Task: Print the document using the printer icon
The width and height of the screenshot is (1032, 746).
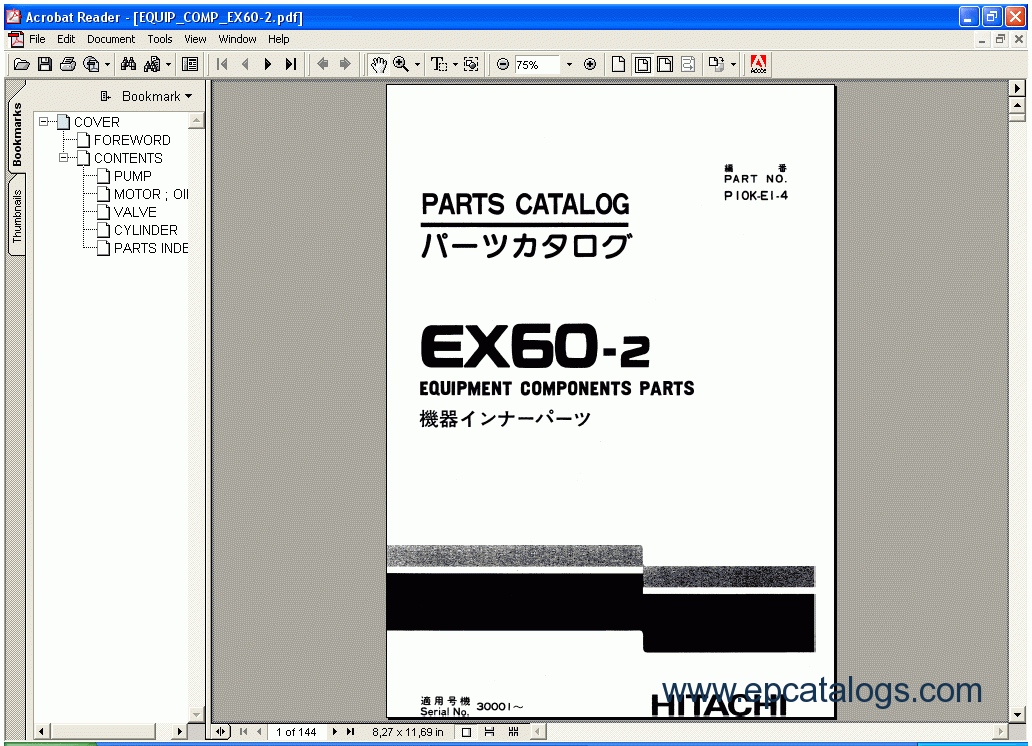Action: coord(68,65)
